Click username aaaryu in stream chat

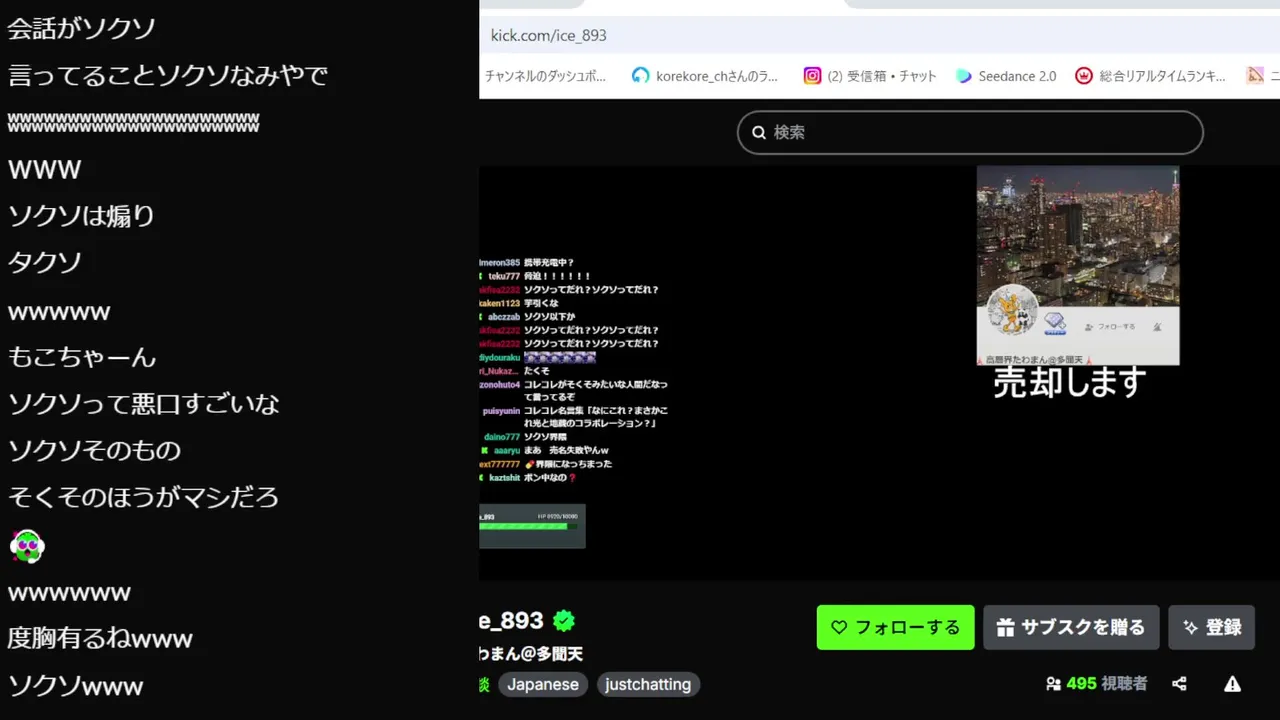pyautogui.click(x=507, y=451)
